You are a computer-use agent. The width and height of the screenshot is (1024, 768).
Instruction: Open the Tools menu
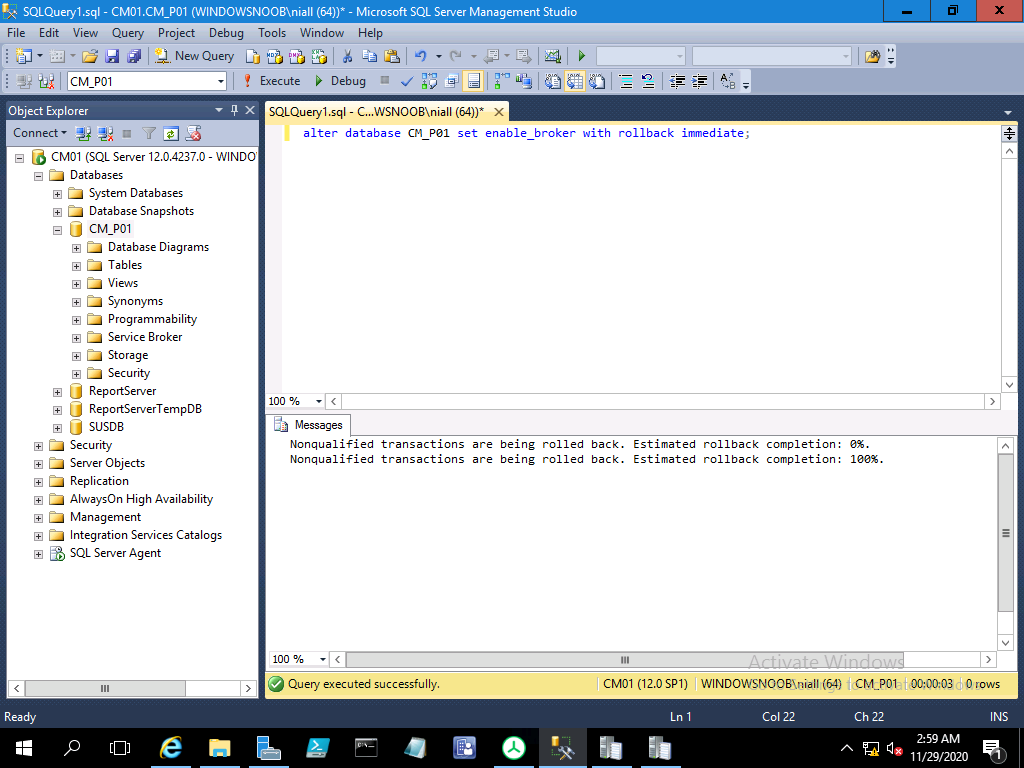pyautogui.click(x=272, y=33)
